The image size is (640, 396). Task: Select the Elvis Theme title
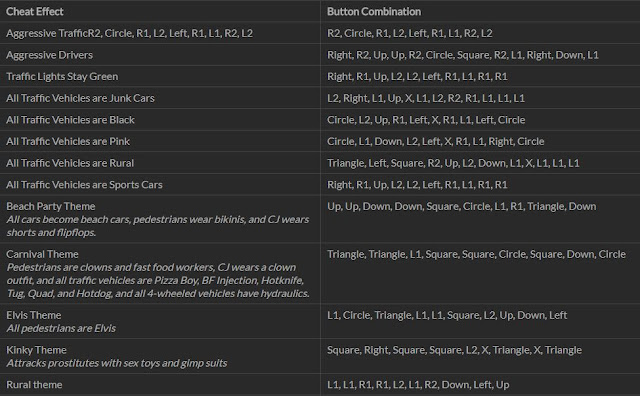tap(34, 315)
